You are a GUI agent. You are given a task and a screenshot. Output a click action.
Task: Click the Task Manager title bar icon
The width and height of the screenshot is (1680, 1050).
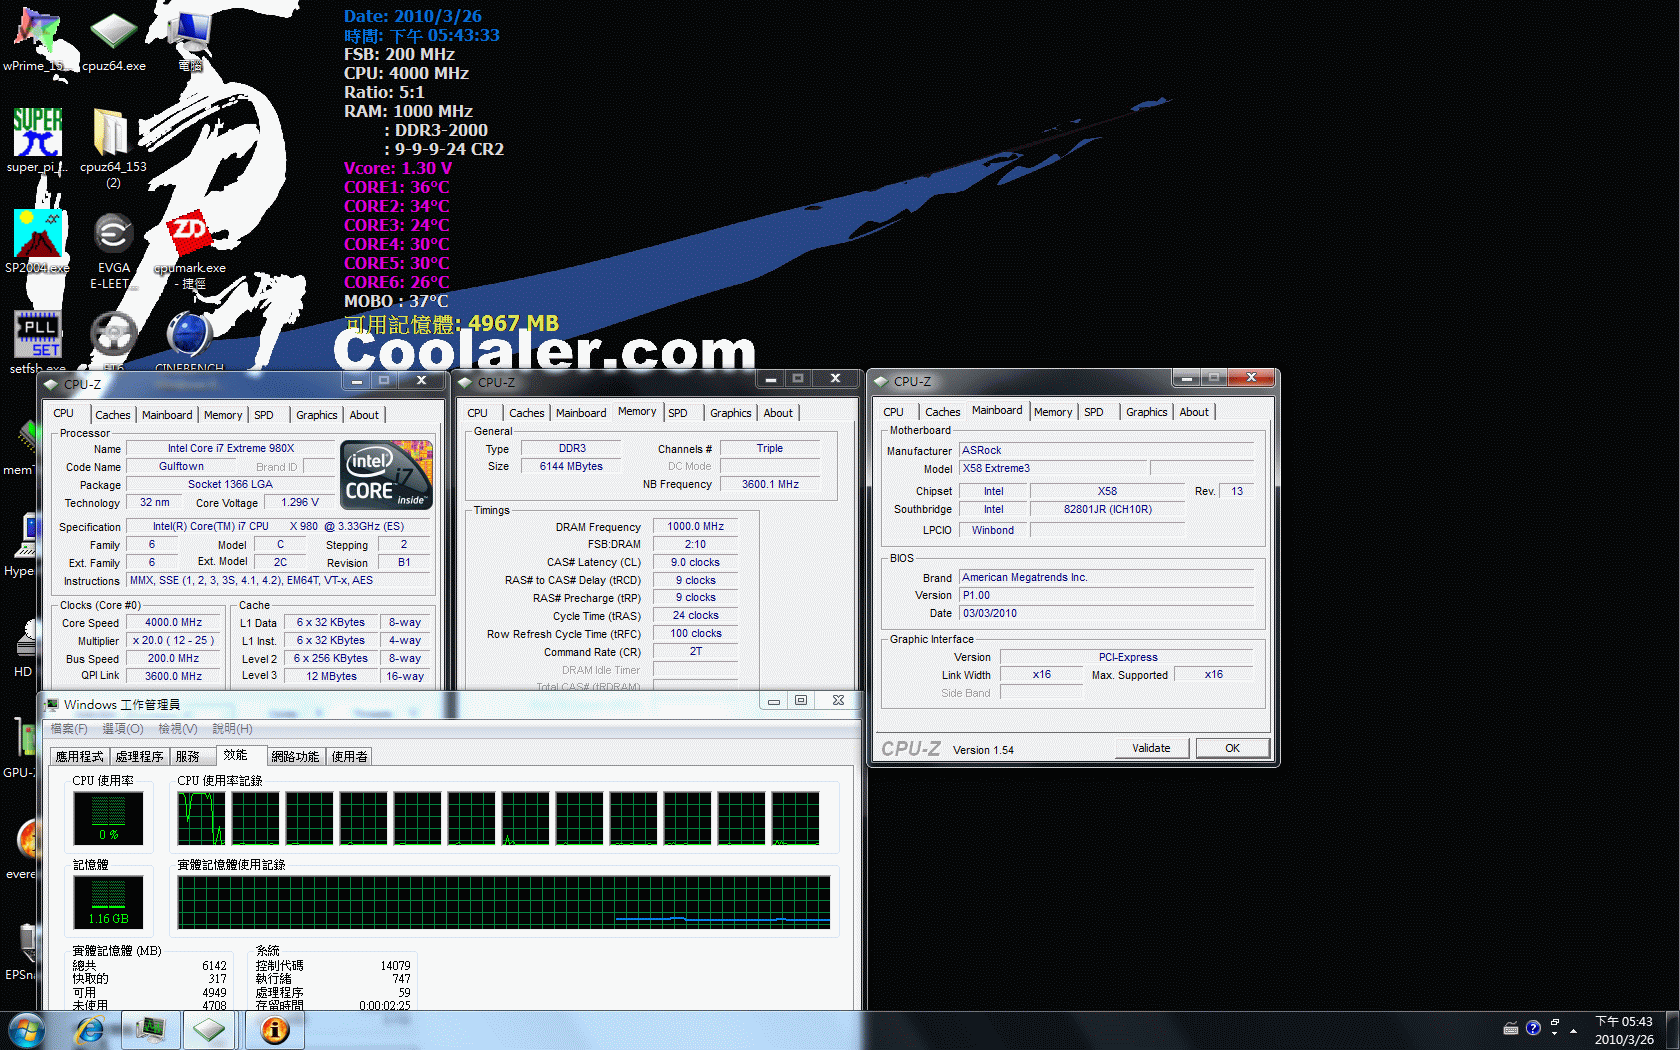[x=52, y=704]
